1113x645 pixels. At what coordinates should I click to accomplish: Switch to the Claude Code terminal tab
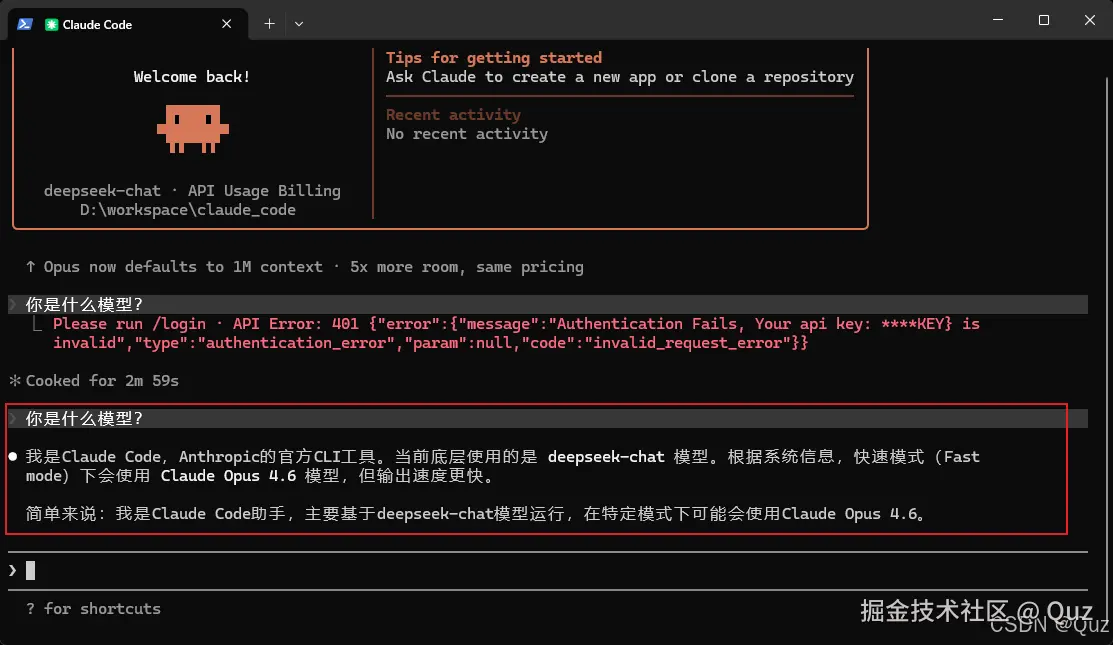coord(128,24)
